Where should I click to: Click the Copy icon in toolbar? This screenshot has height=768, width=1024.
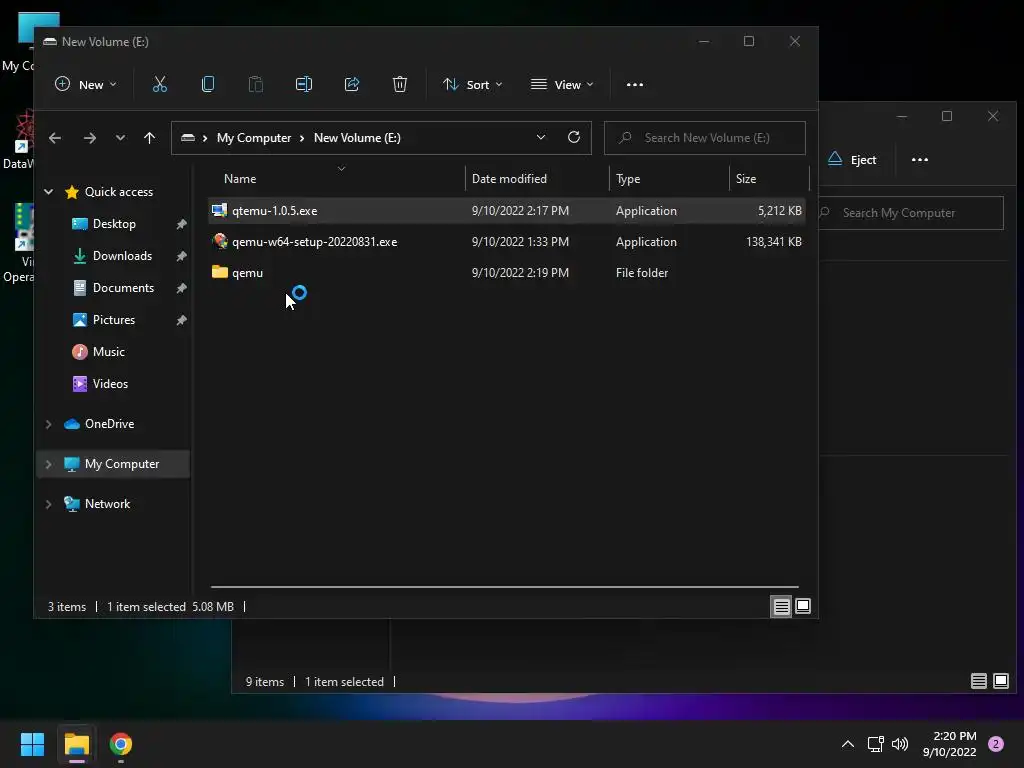click(208, 84)
